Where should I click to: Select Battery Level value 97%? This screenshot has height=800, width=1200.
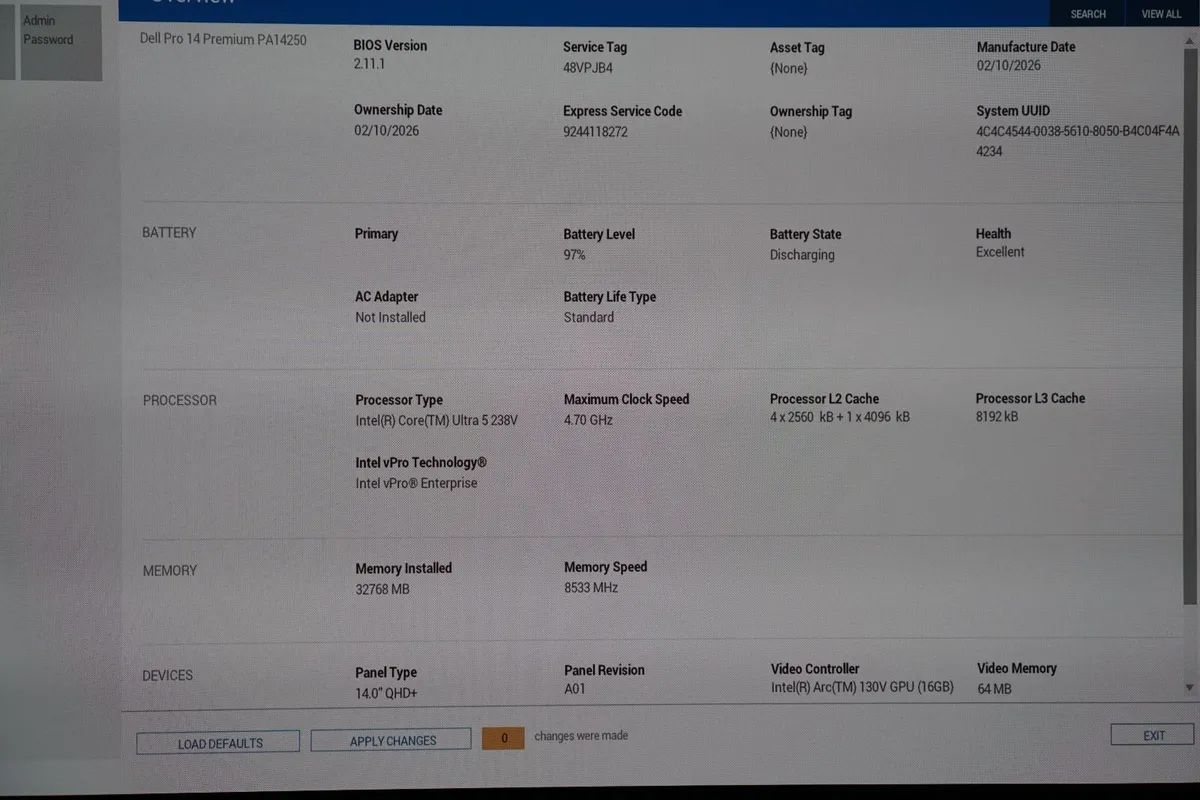pos(575,255)
